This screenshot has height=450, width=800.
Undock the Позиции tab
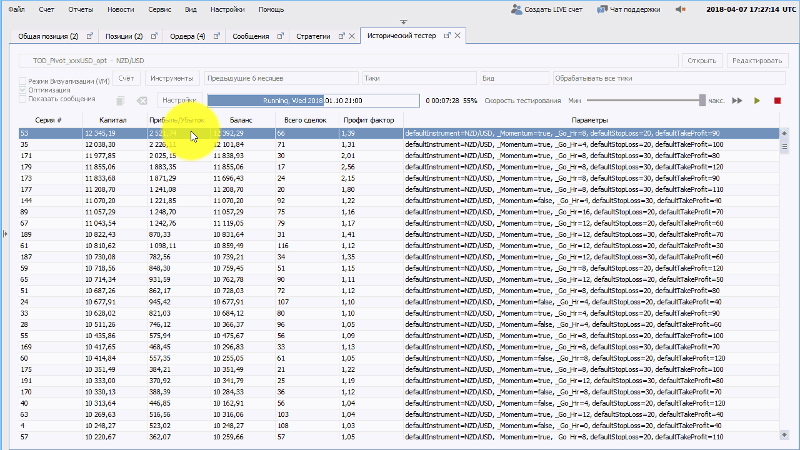click(x=154, y=36)
